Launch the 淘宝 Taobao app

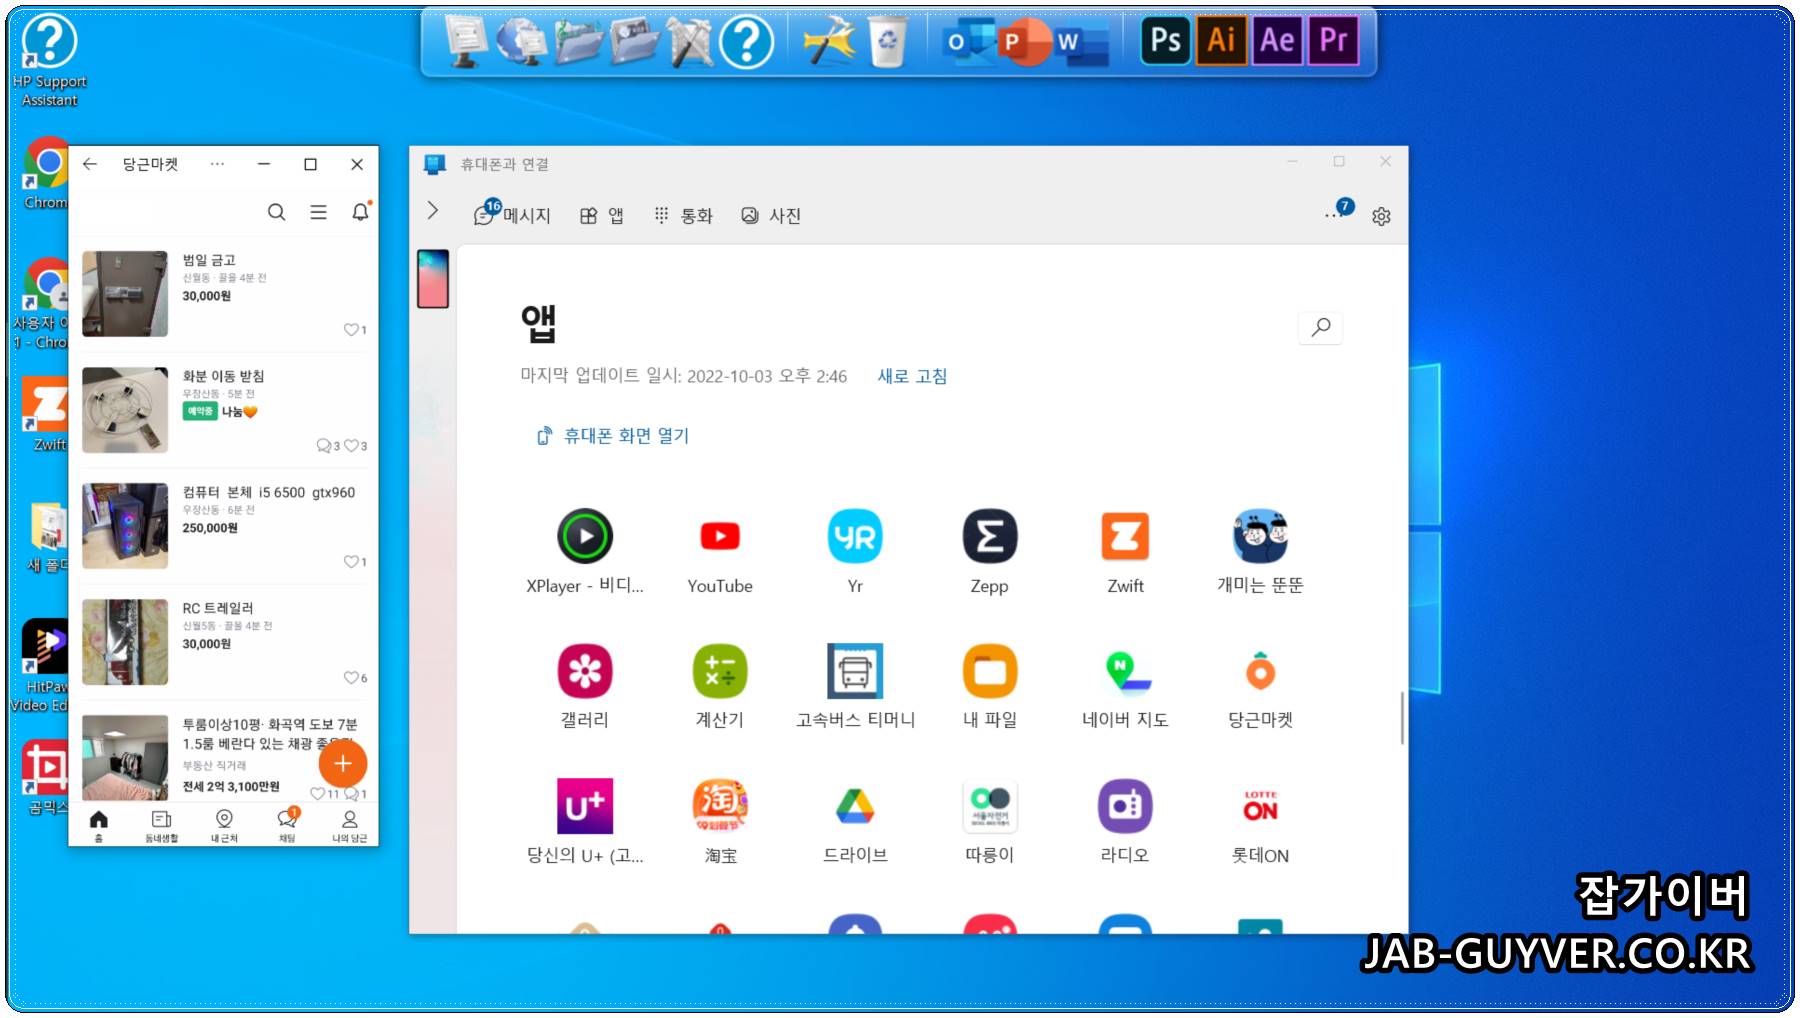click(720, 806)
